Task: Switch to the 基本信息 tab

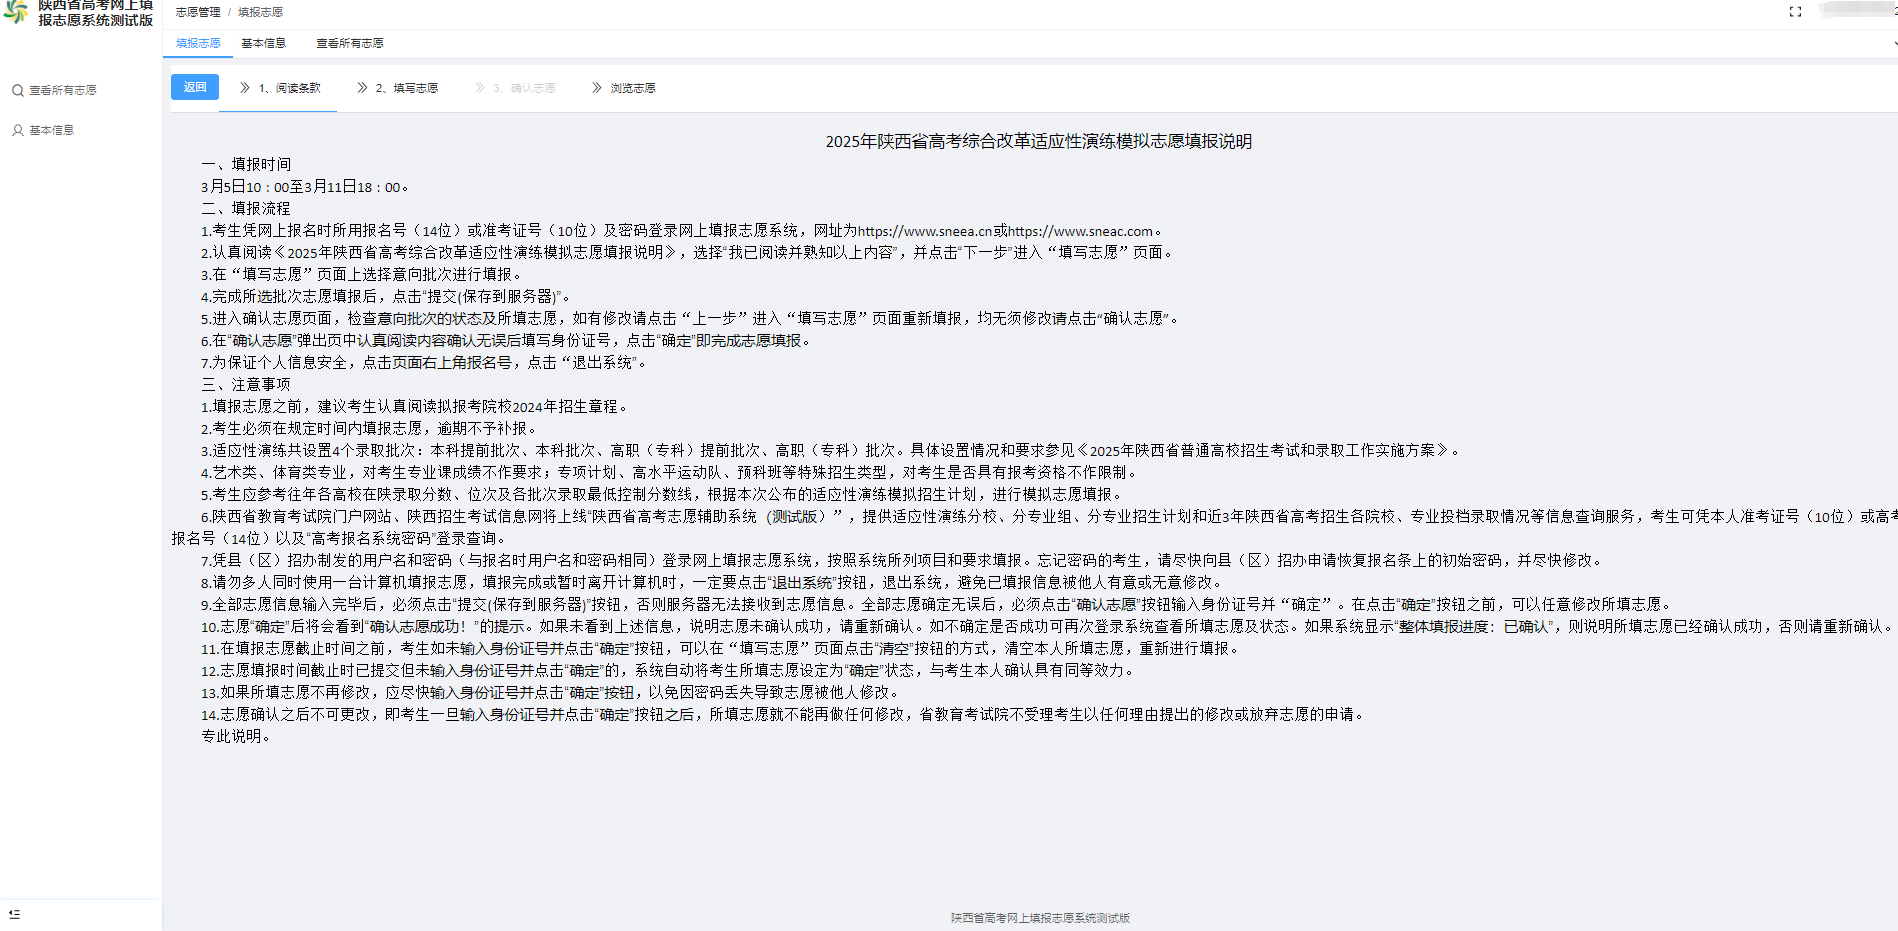Action: coord(263,43)
